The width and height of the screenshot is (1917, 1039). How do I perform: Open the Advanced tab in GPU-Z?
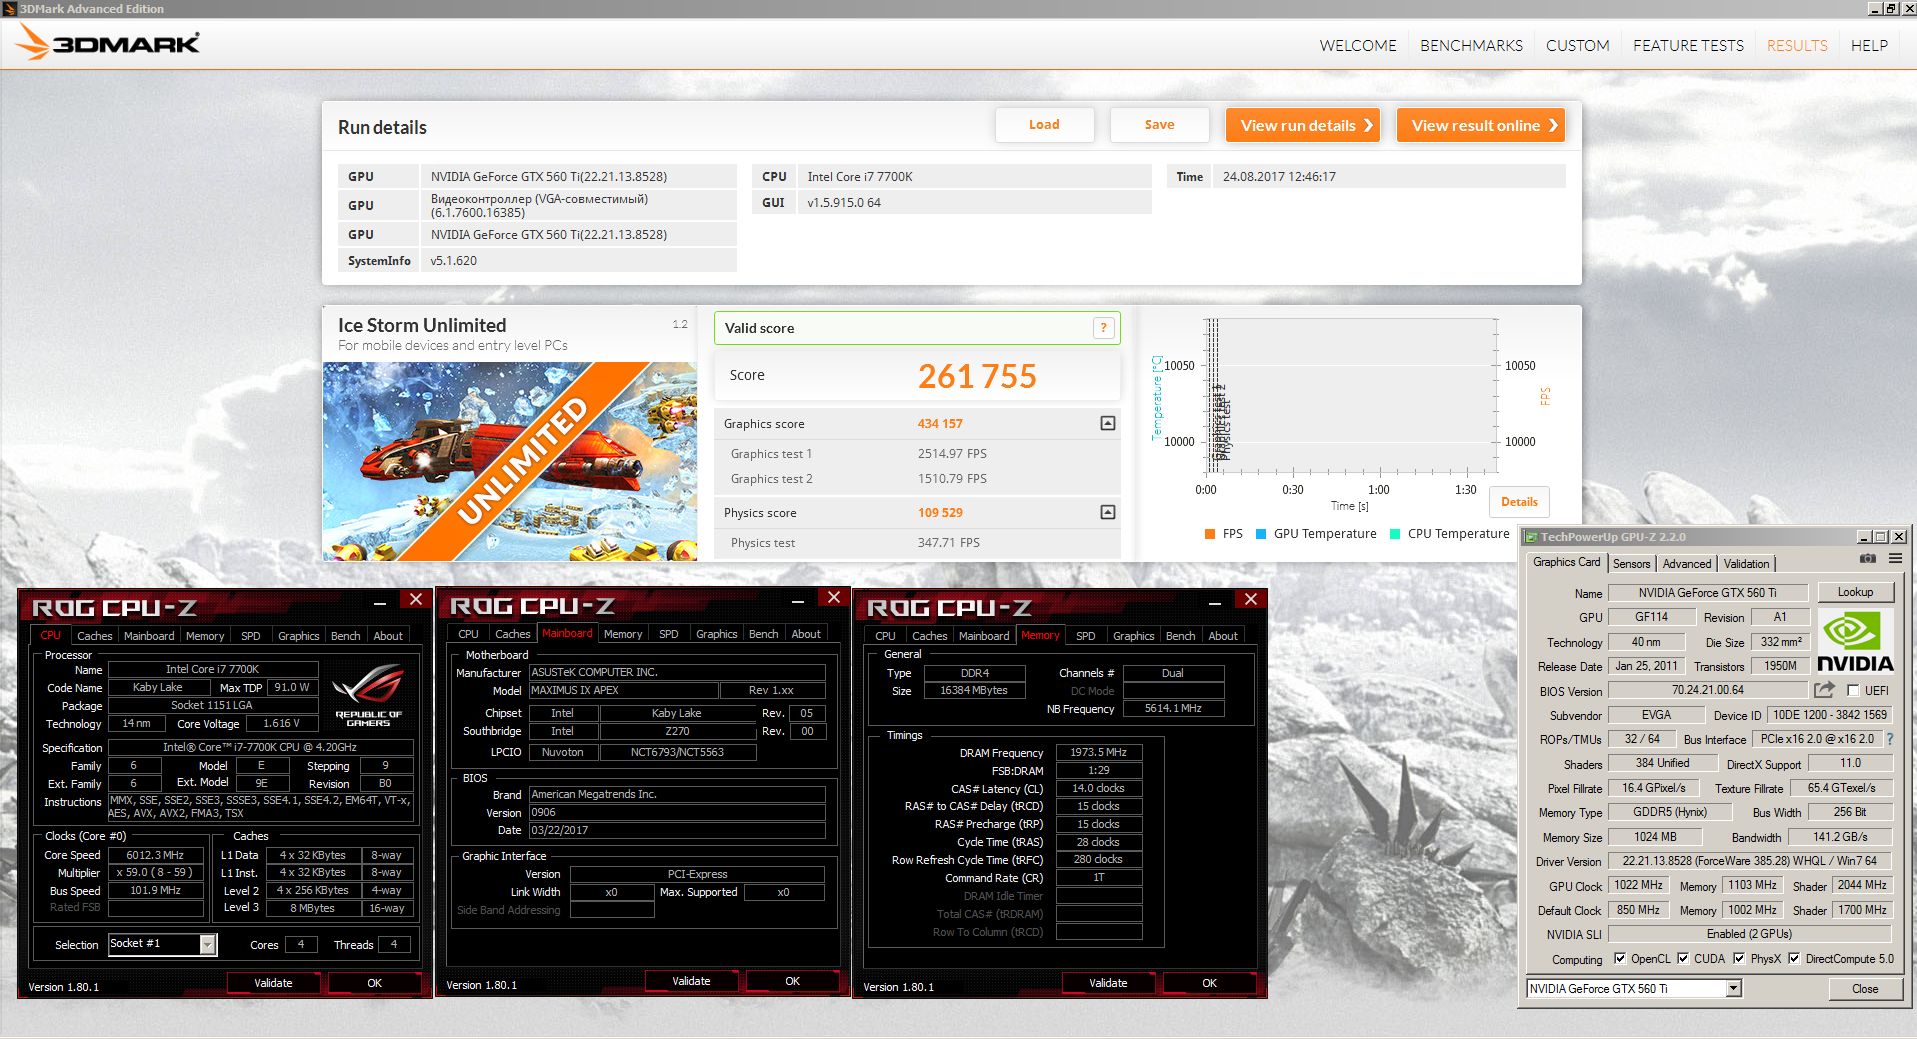(1687, 564)
